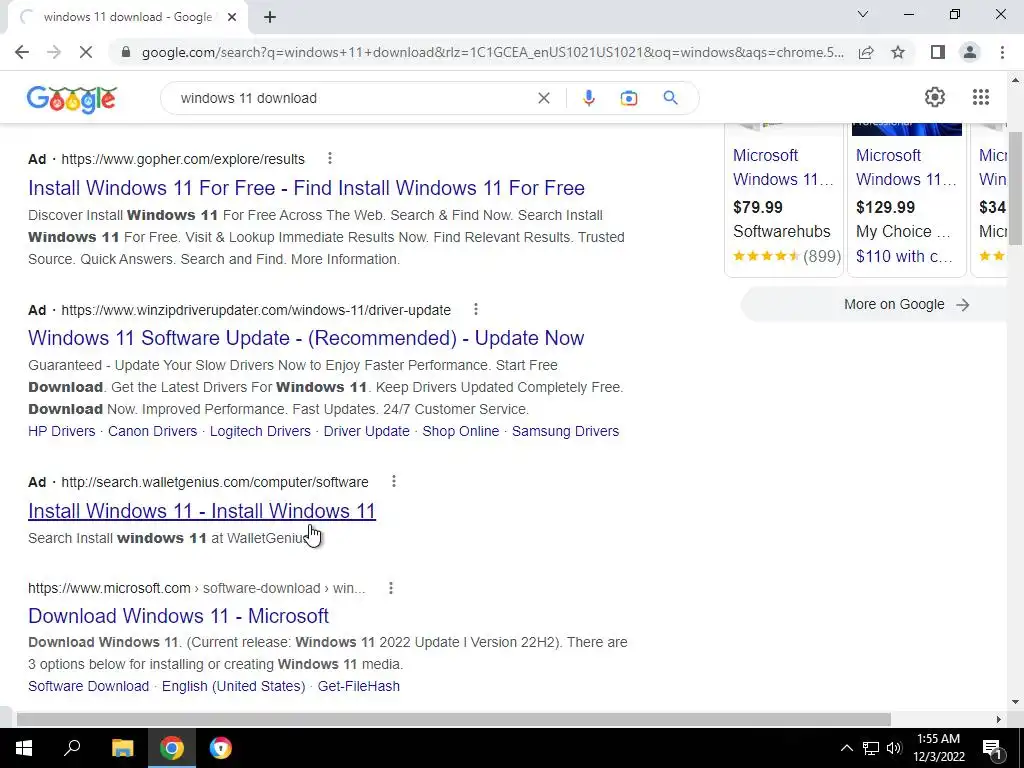Open the browser side panel
The width and height of the screenshot is (1024, 768).
[938, 52]
